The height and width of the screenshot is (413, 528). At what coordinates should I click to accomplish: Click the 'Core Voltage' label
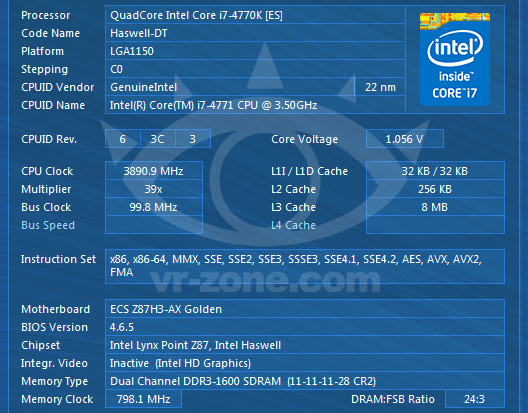coord(304,139)
